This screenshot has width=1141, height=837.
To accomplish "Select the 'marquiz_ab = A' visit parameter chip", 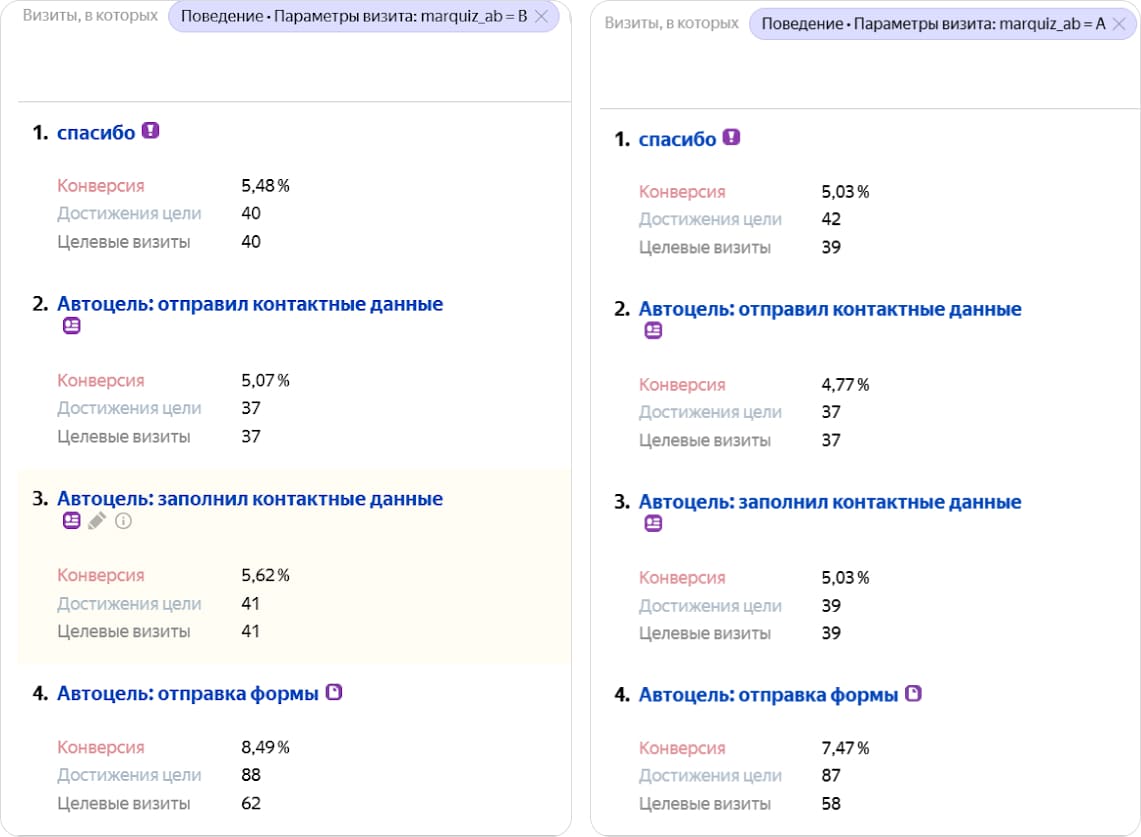I will 933,22.
